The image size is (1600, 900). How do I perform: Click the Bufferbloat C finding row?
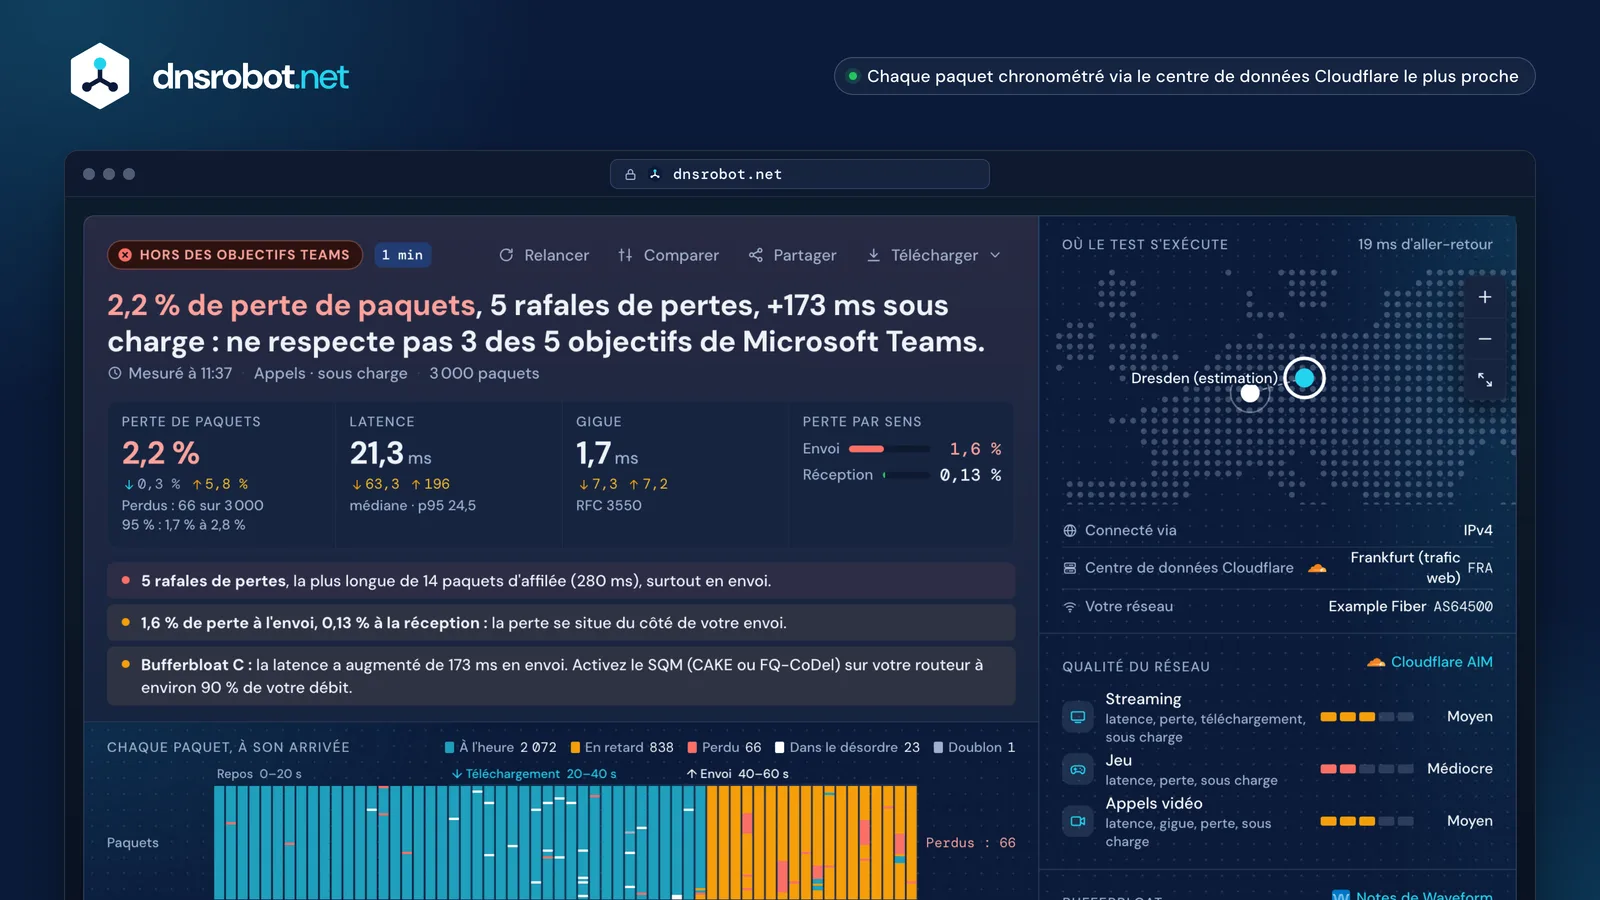(561, 676)
